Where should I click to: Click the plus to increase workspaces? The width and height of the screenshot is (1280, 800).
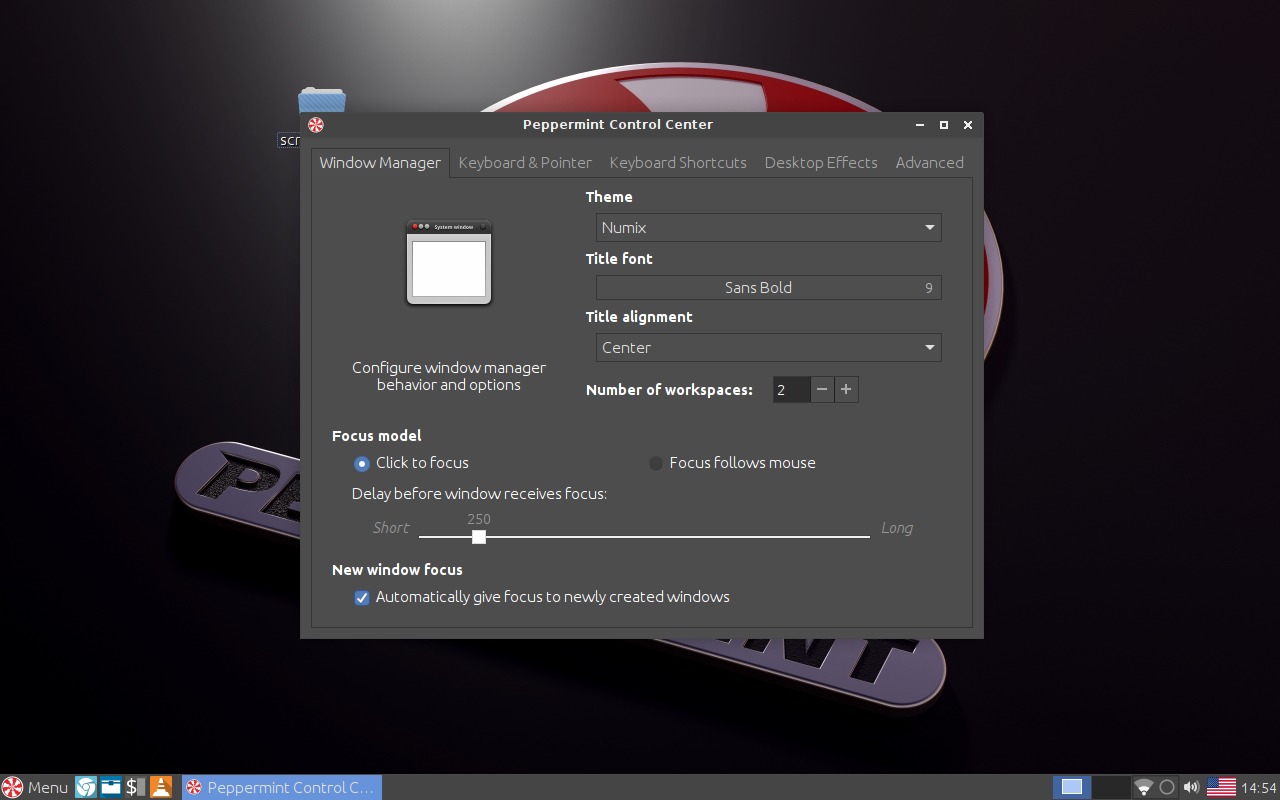coord(846,390)
